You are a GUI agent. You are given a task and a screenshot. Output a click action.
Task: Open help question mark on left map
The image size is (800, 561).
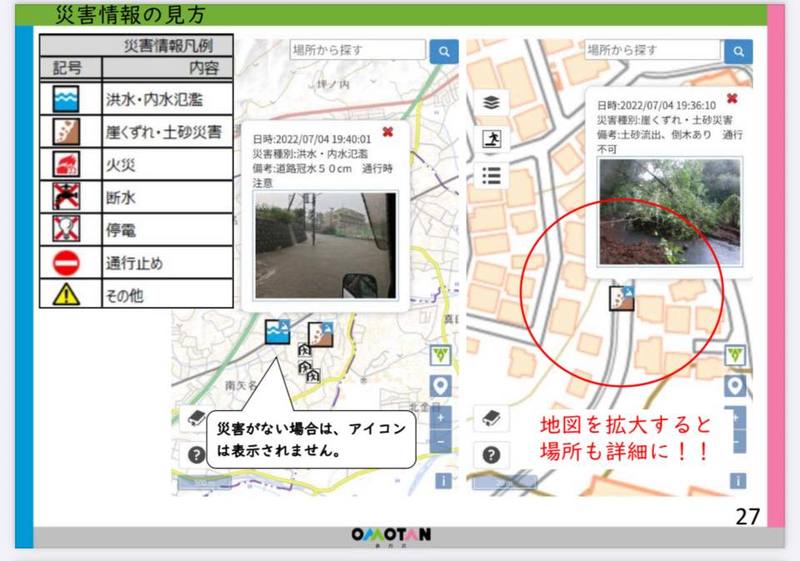(x=197, y=453)
